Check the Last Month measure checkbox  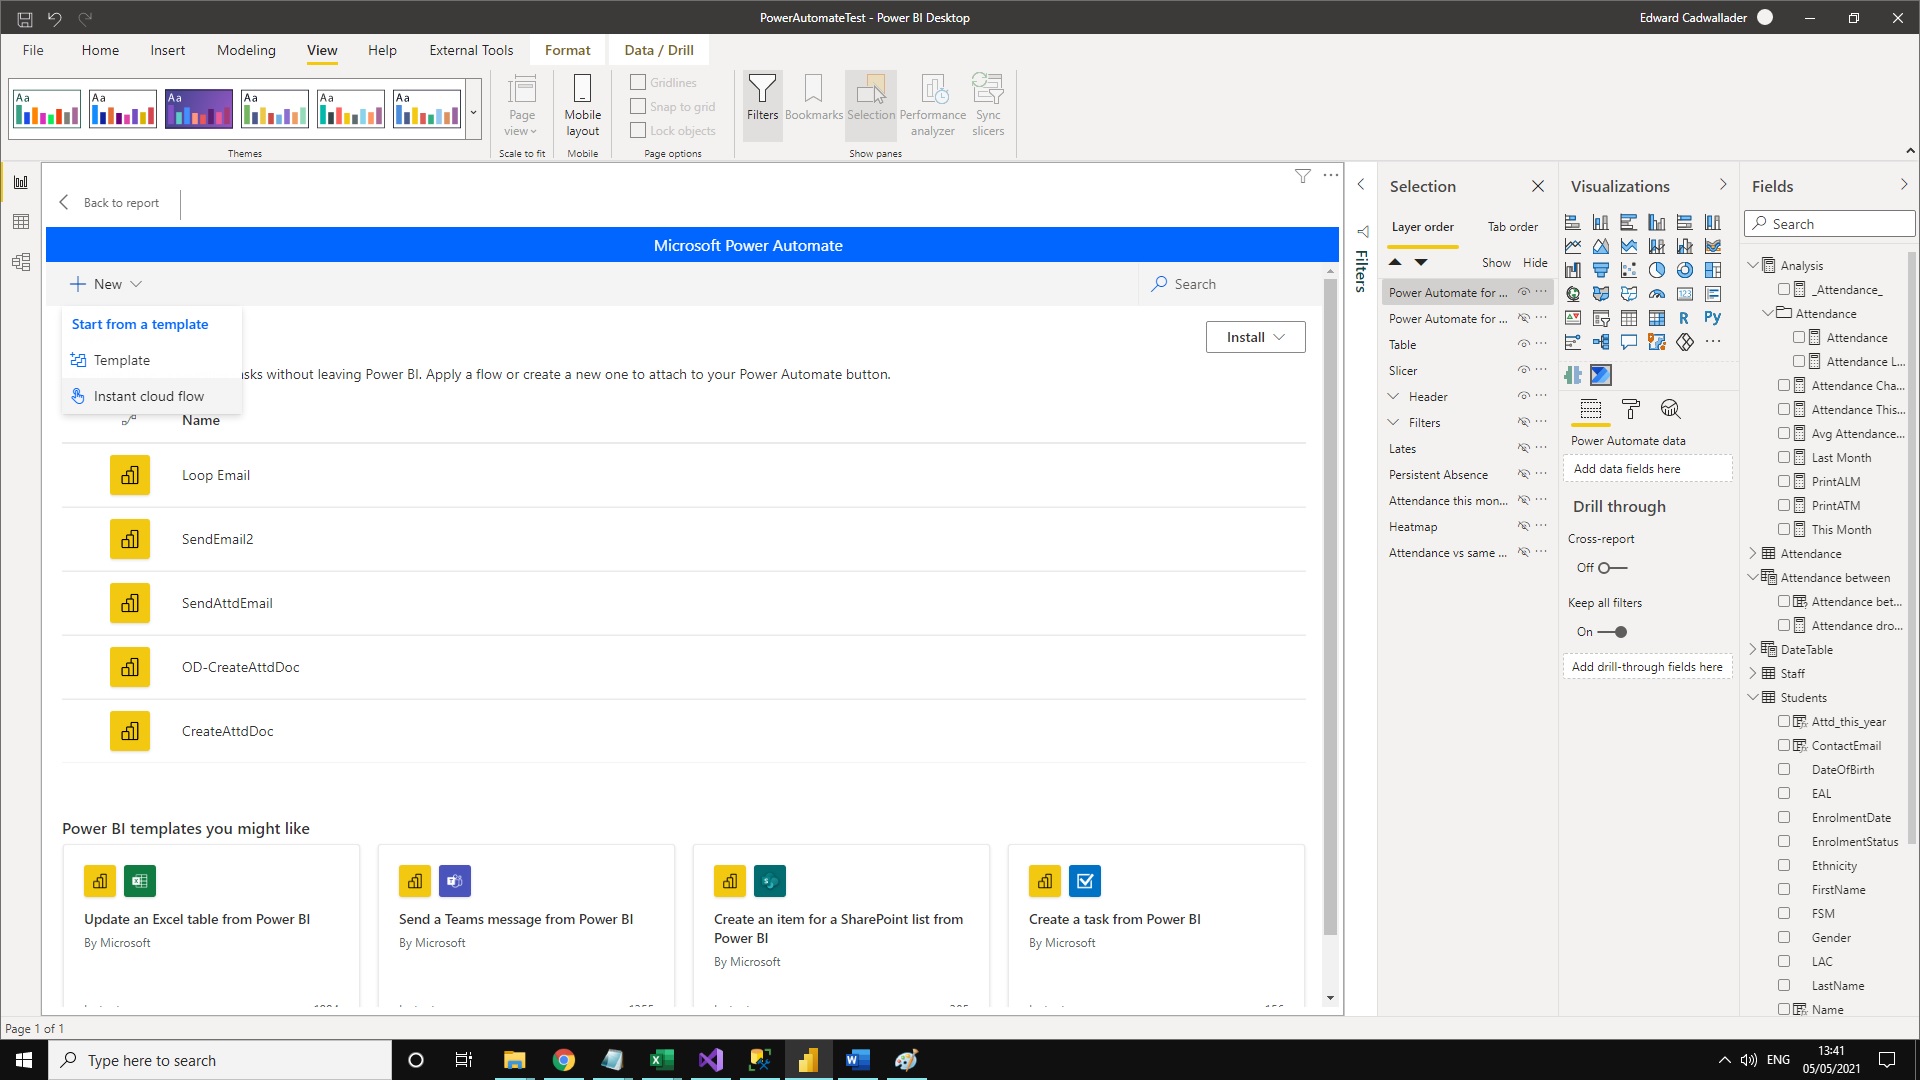(x=1784, y=457)
